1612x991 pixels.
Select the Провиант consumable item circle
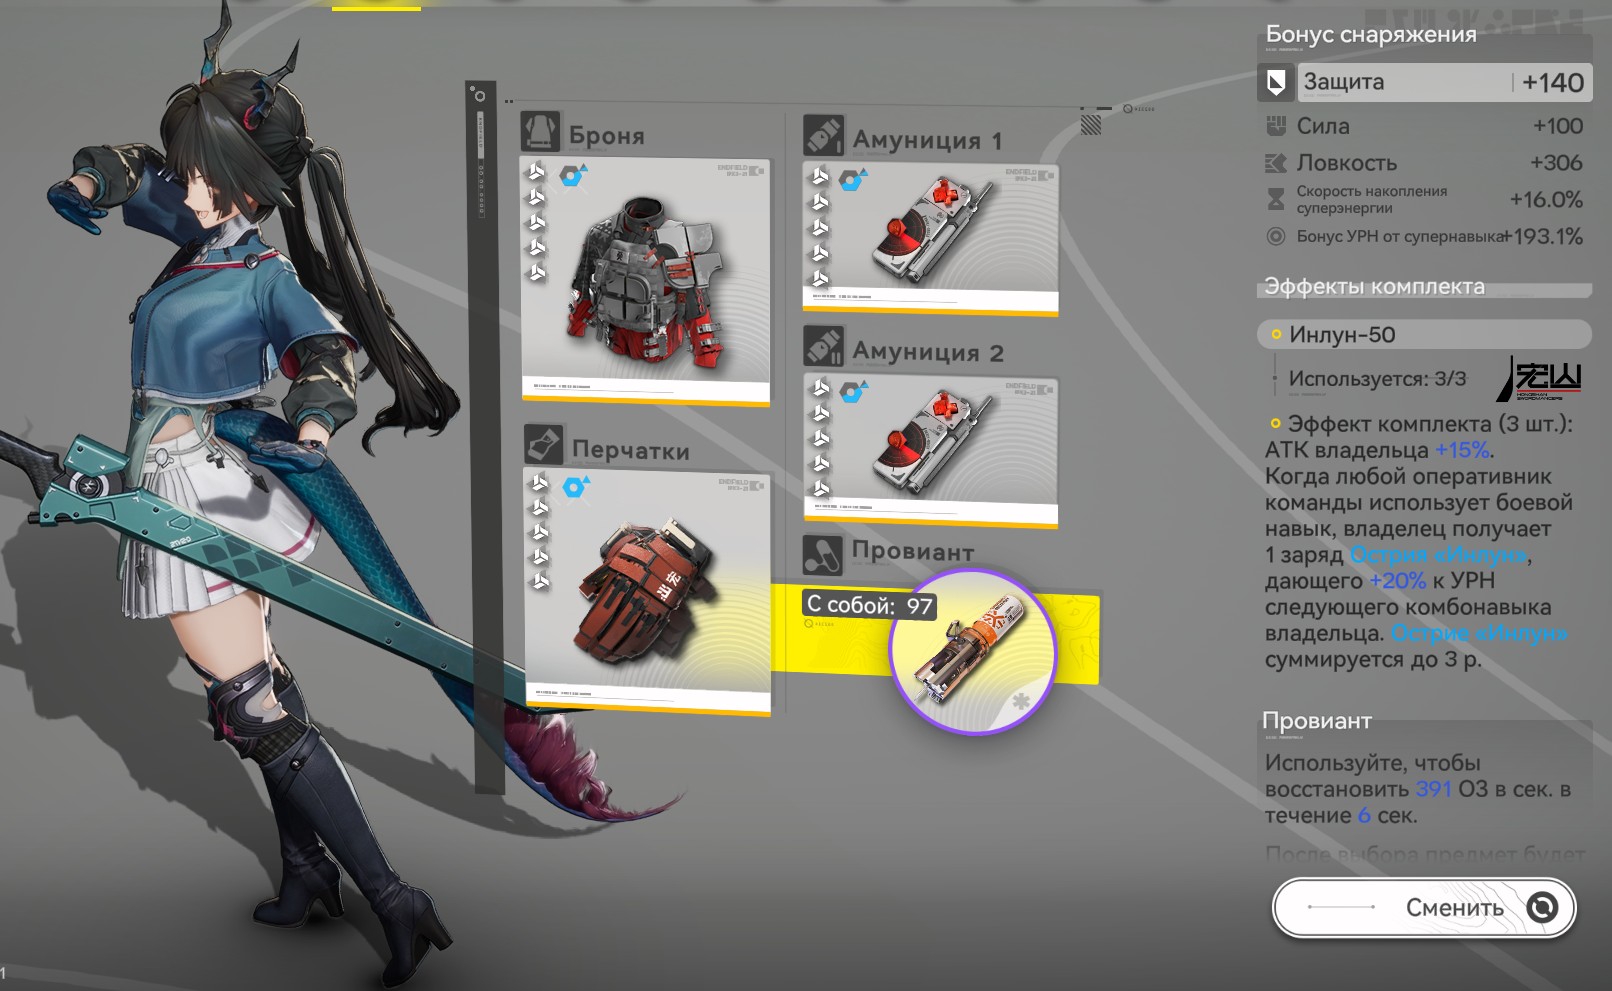(972, 651)
